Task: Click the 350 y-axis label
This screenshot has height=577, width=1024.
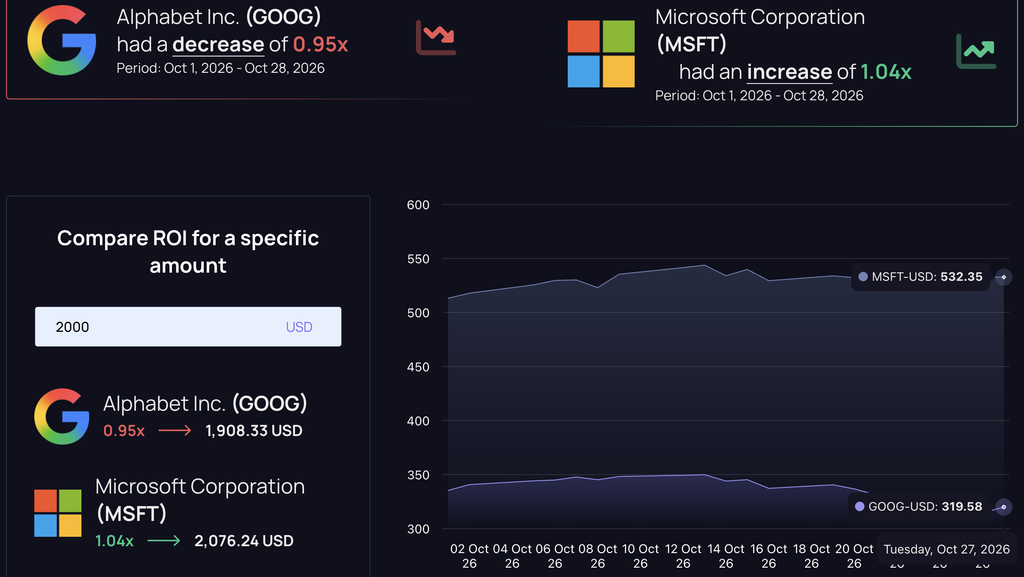Action: pyautogui.click(x=418, y=476)
